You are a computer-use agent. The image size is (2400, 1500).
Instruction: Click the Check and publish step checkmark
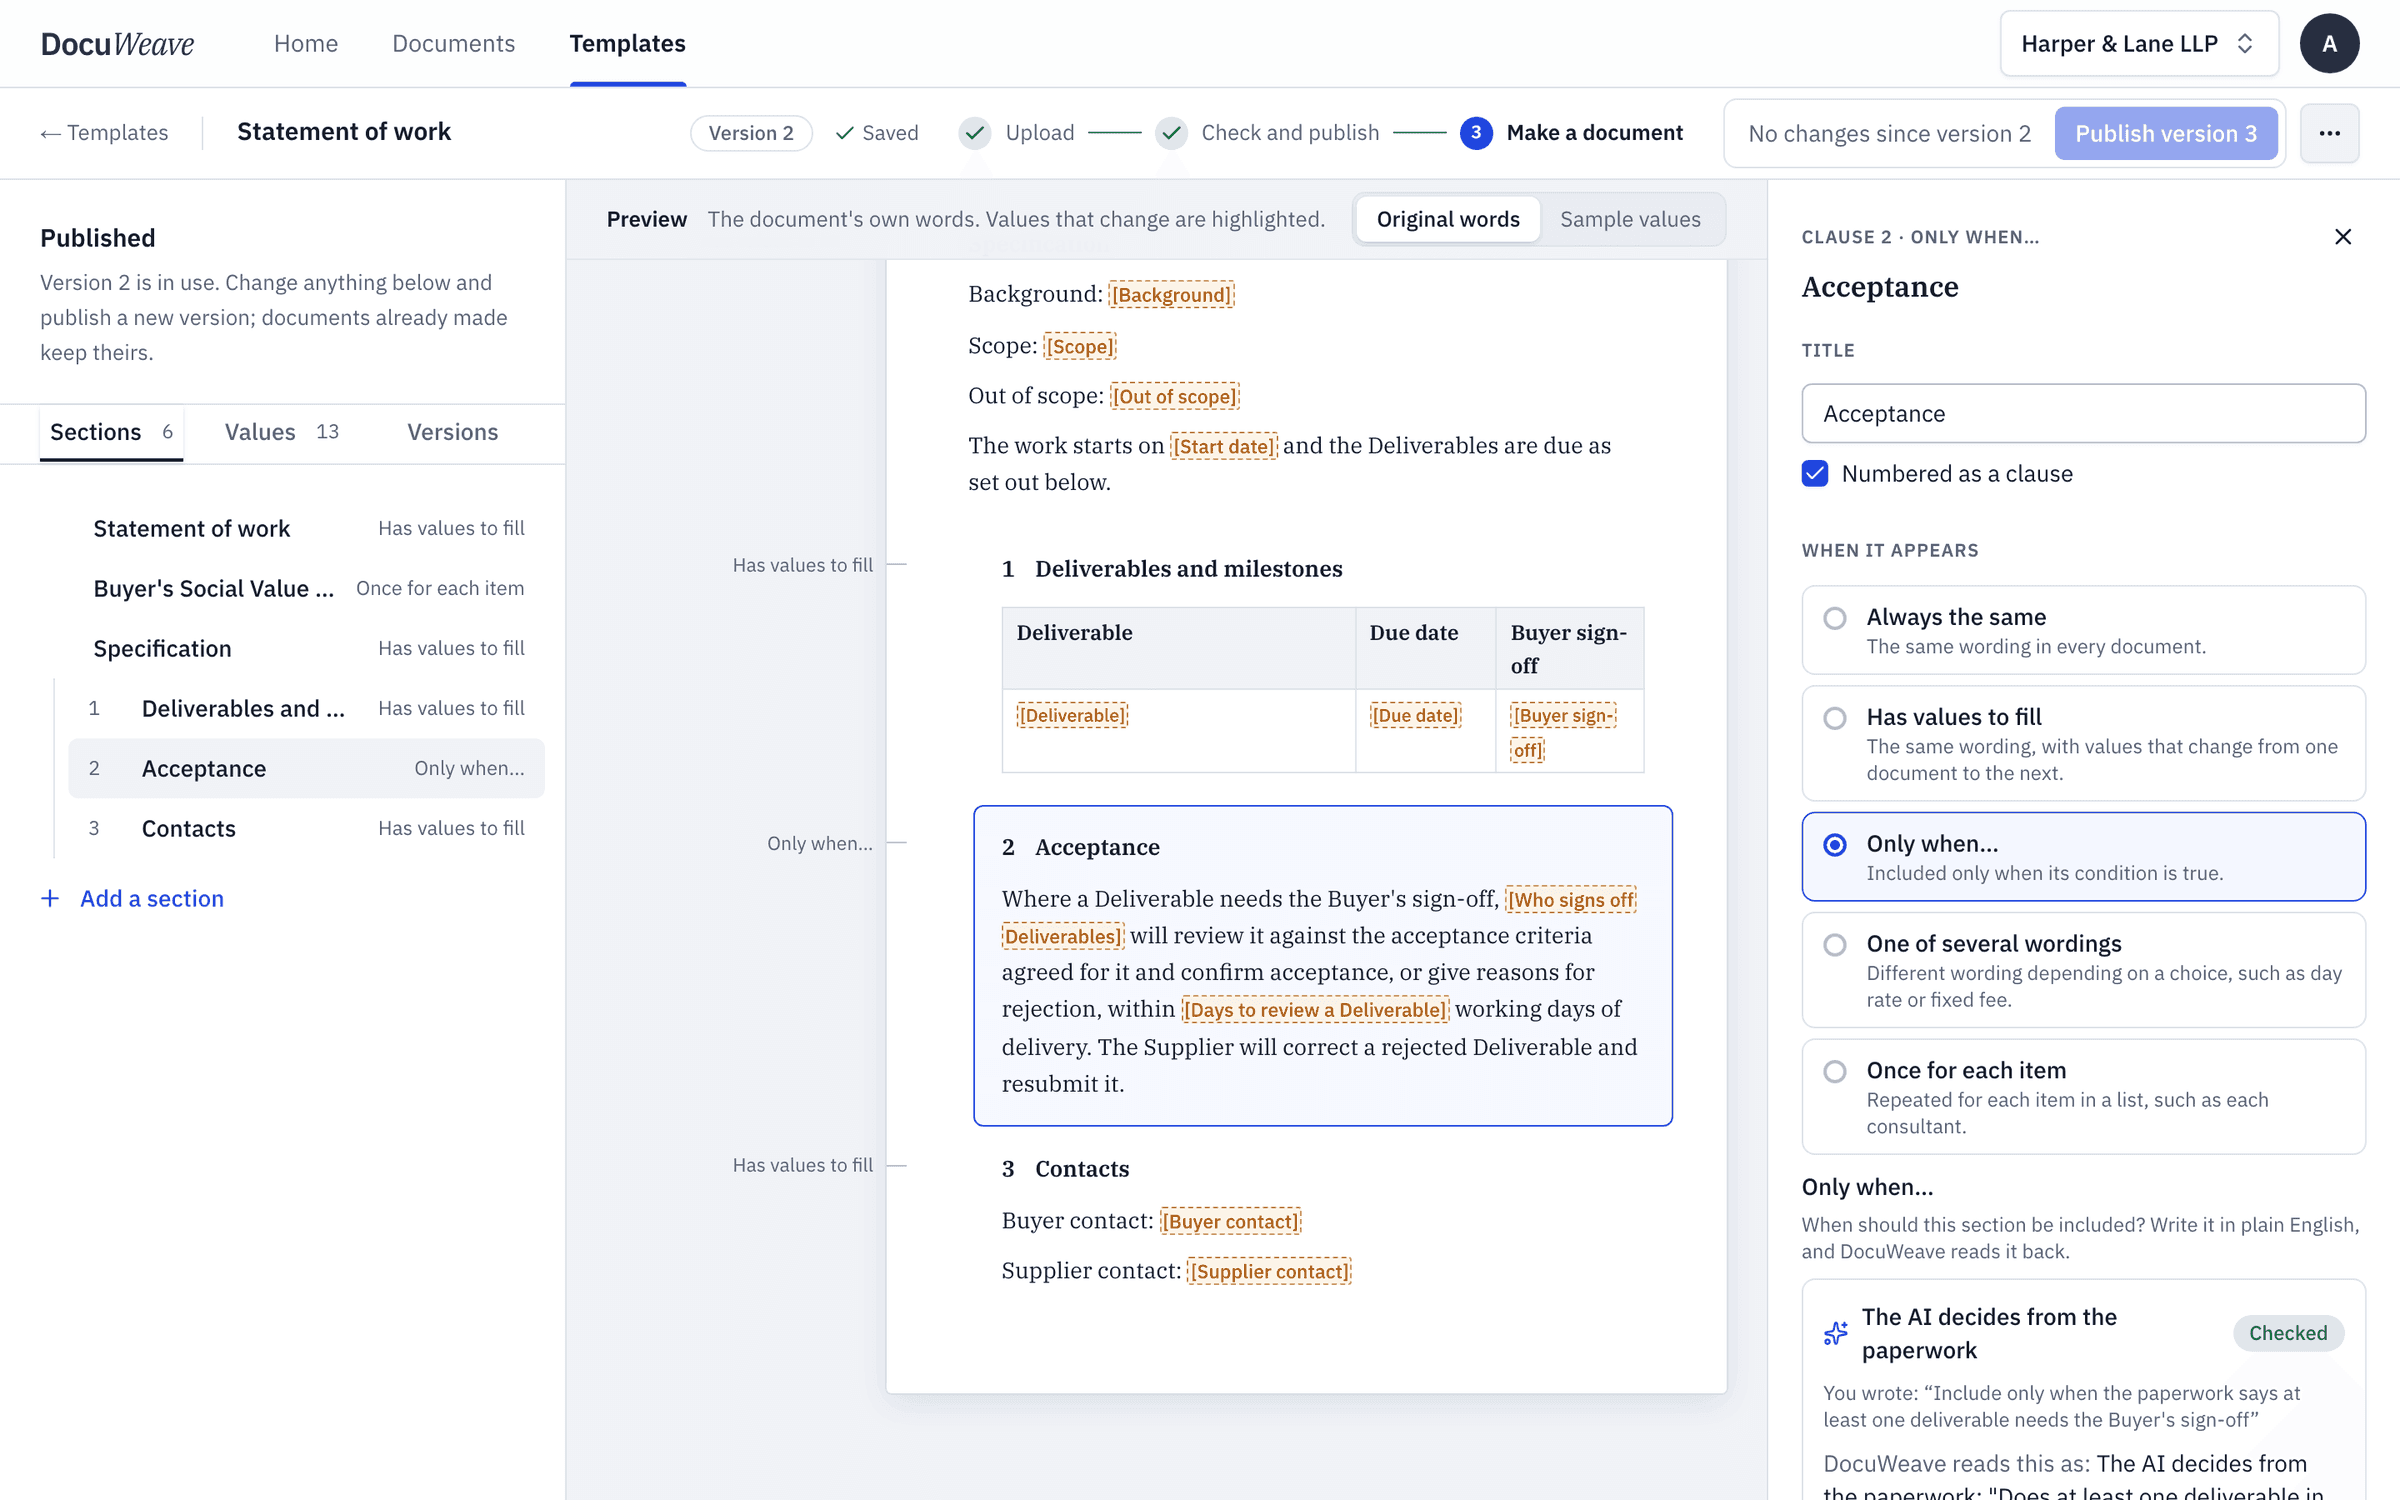coord(1171,133)
